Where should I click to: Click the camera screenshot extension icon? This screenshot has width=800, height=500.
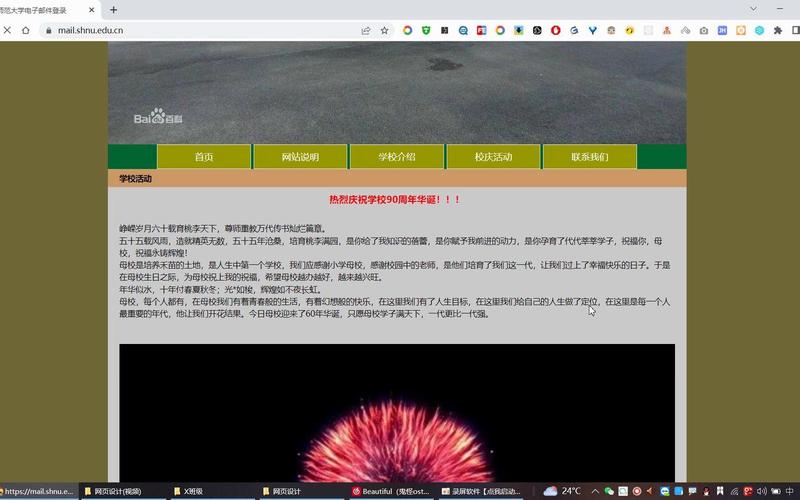[x=705, y=31]
